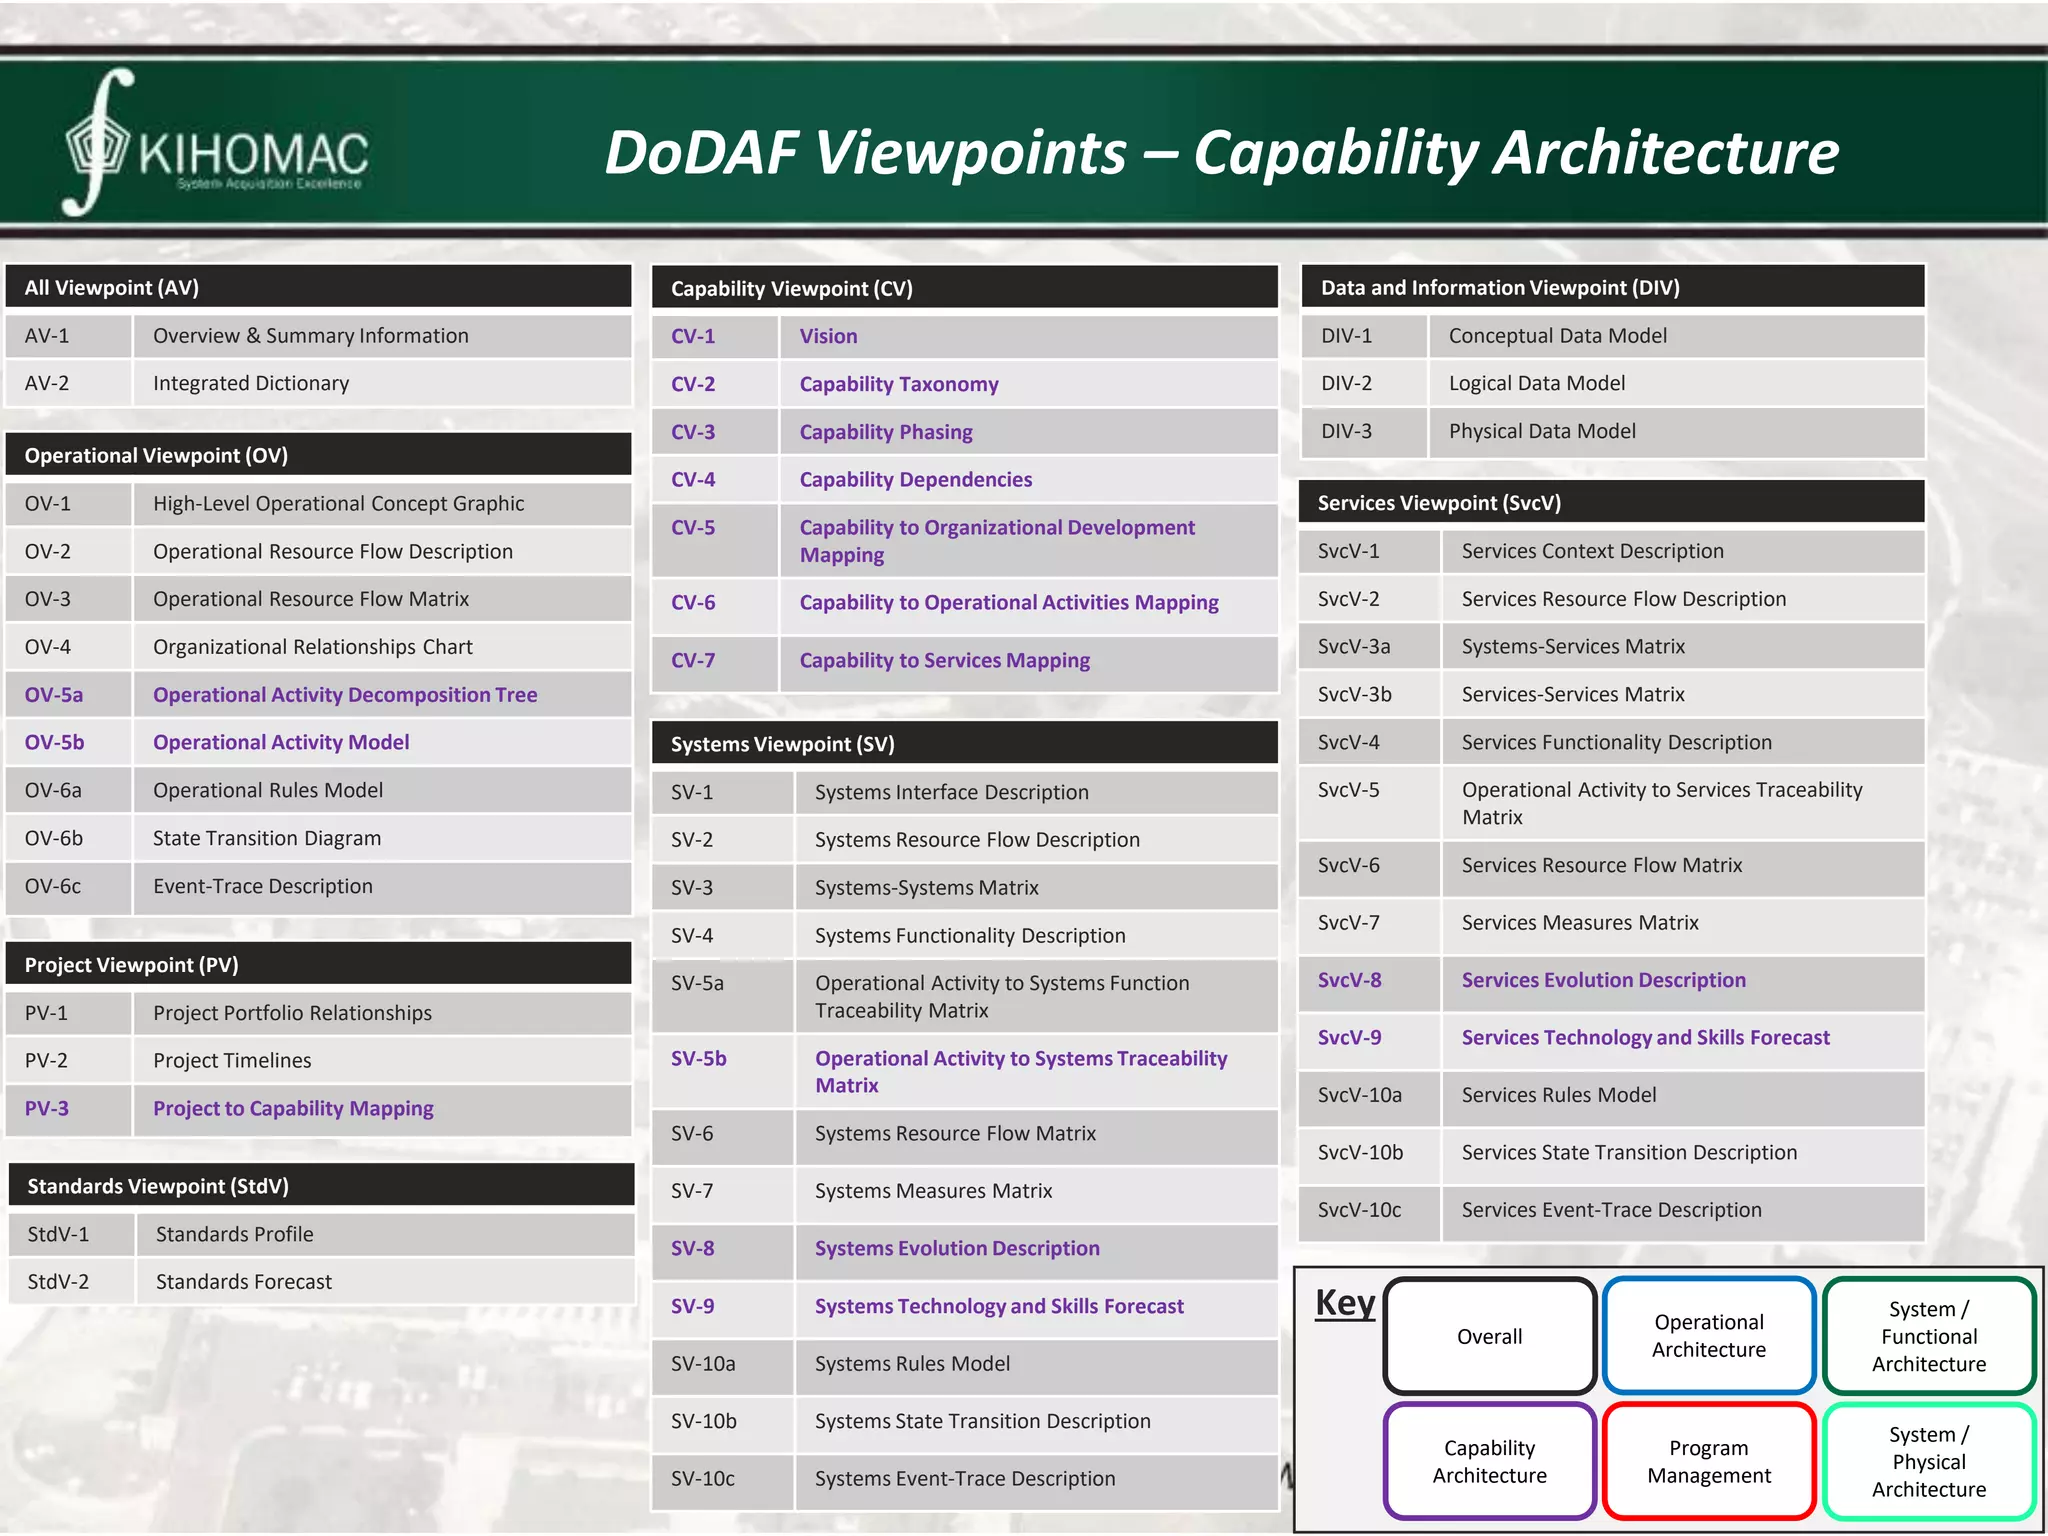Select Project to Capability Mapping

(293, 1108)
